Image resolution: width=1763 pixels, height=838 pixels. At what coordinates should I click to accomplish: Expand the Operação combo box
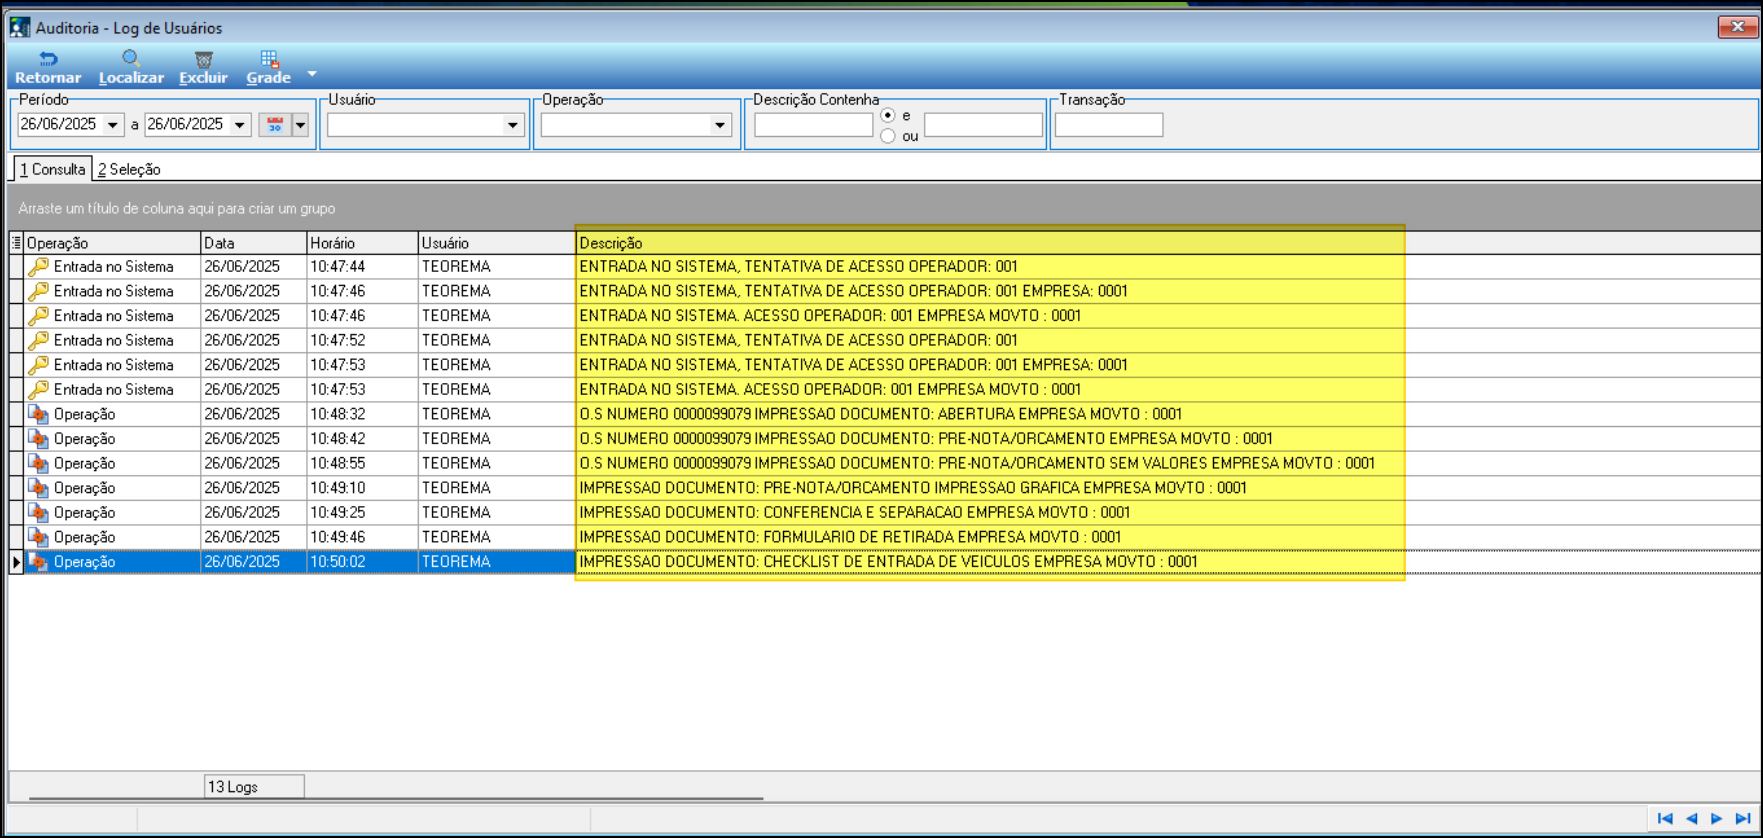pos(720,125)
